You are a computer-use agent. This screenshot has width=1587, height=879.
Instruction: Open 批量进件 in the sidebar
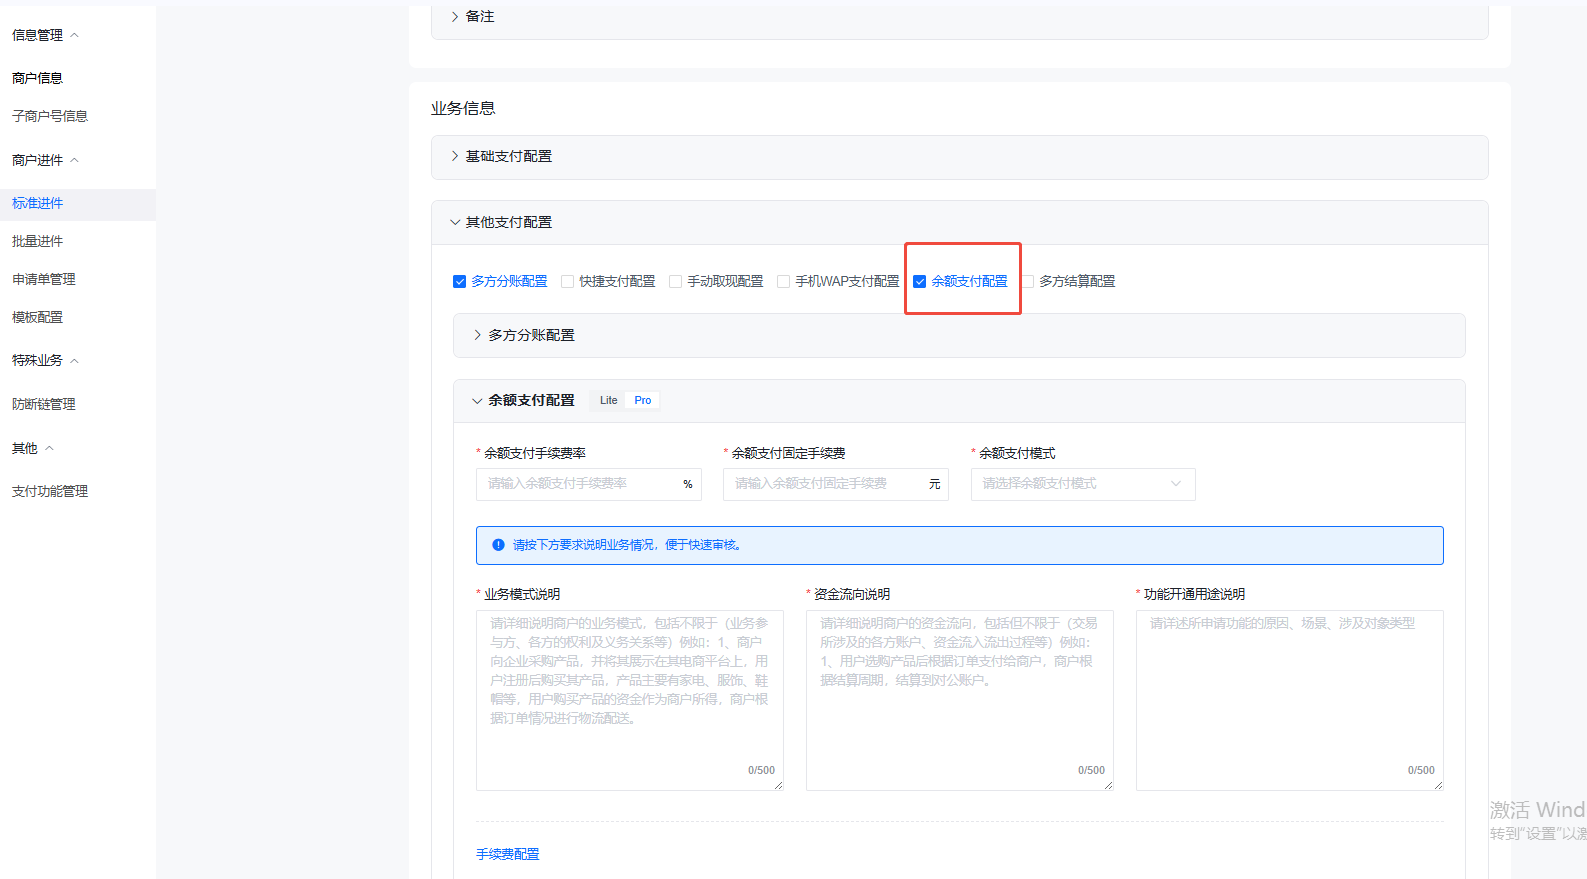click(x=38, y=241)
